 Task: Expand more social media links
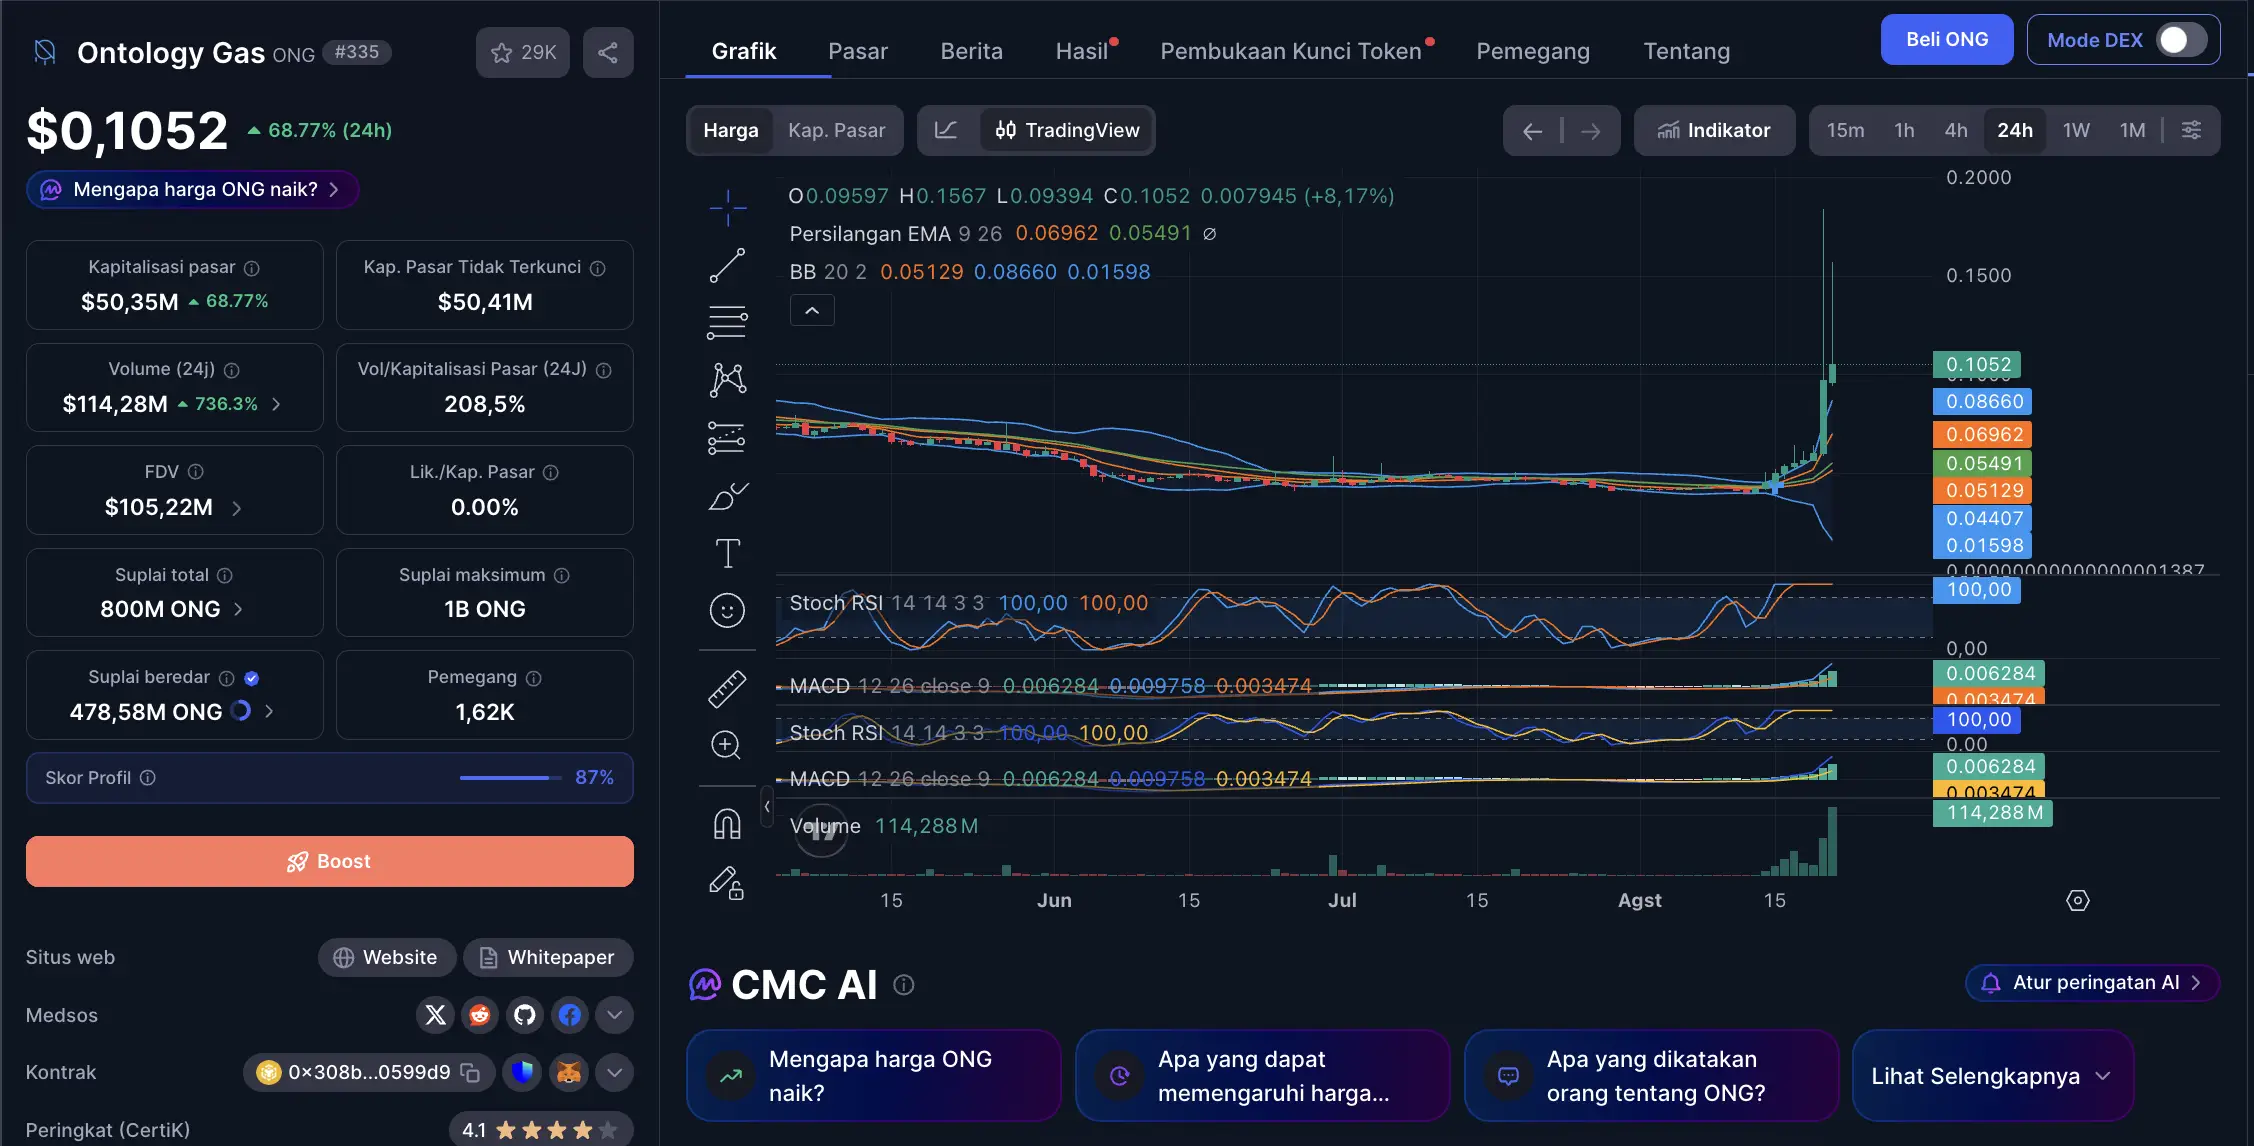(614, 1015)
